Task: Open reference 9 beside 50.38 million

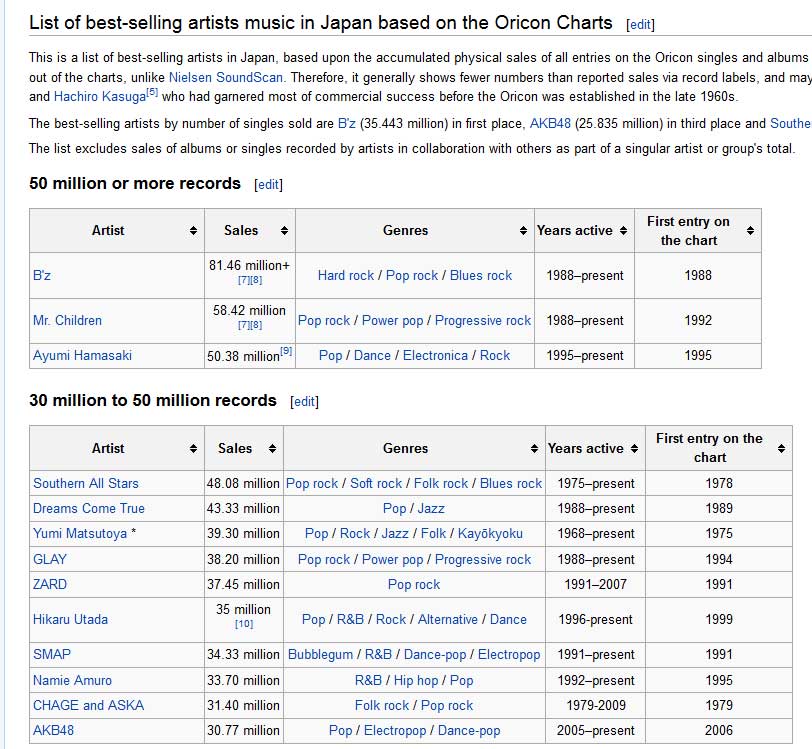Action: tap(286, 351)
